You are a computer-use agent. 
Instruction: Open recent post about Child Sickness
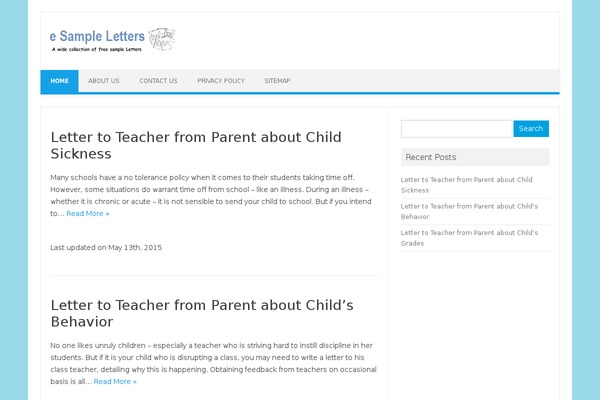tap(466, 185)
